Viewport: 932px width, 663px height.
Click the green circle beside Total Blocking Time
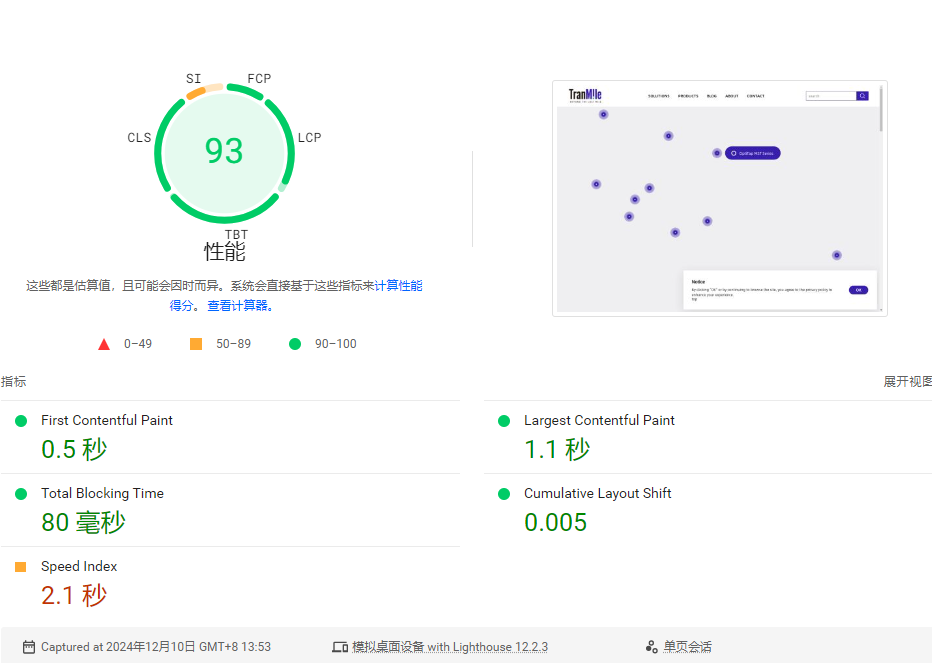coord(21,494)
